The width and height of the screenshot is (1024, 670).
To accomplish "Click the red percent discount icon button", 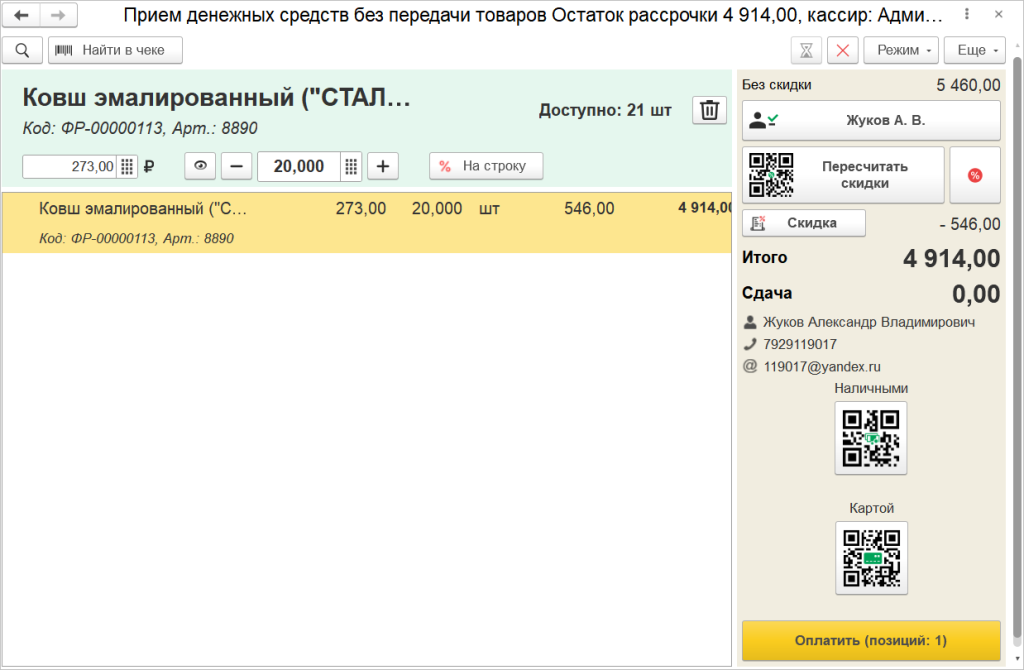I will (974, 175).
